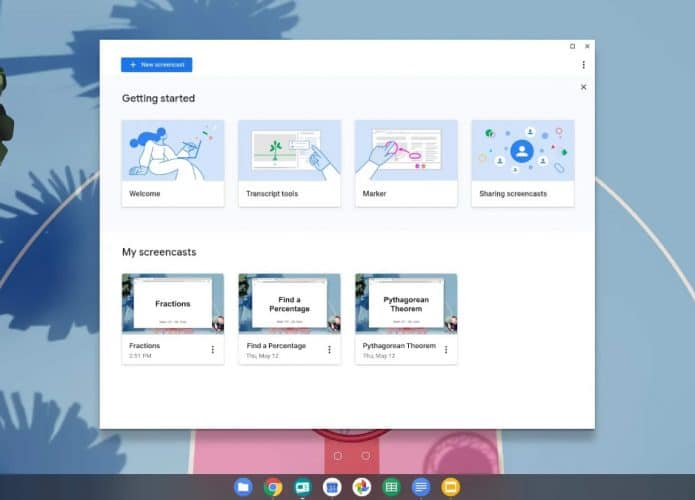Screen dimensions: 695x500
Task: Open the Sharing screencasts tutorial card
Action: (523, 163)
